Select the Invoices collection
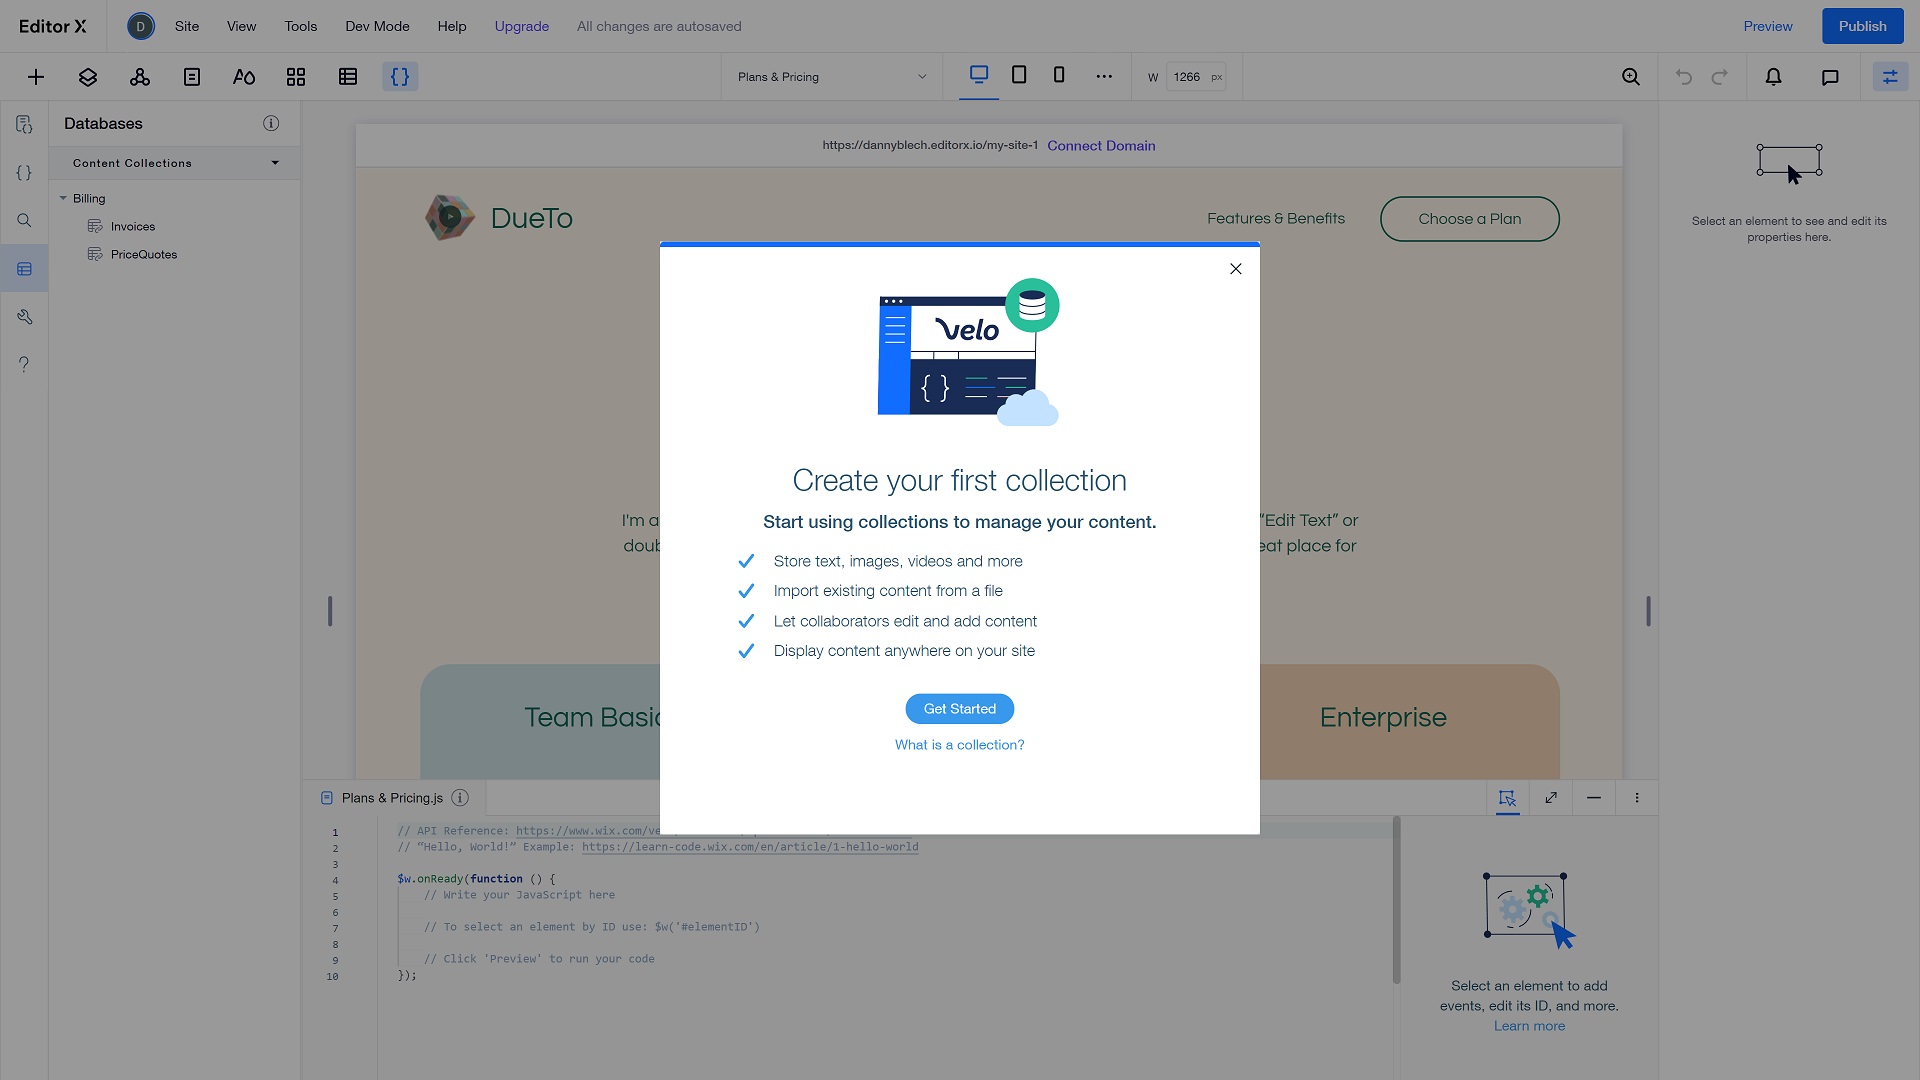The width and height of the screenshot is (1920, 1080). (x=133, y=227)
